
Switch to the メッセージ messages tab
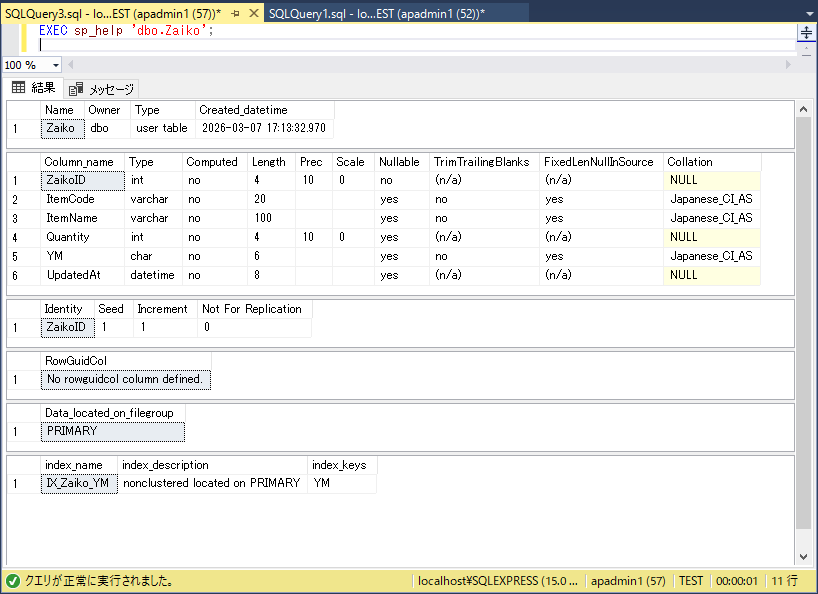[102, 89]
